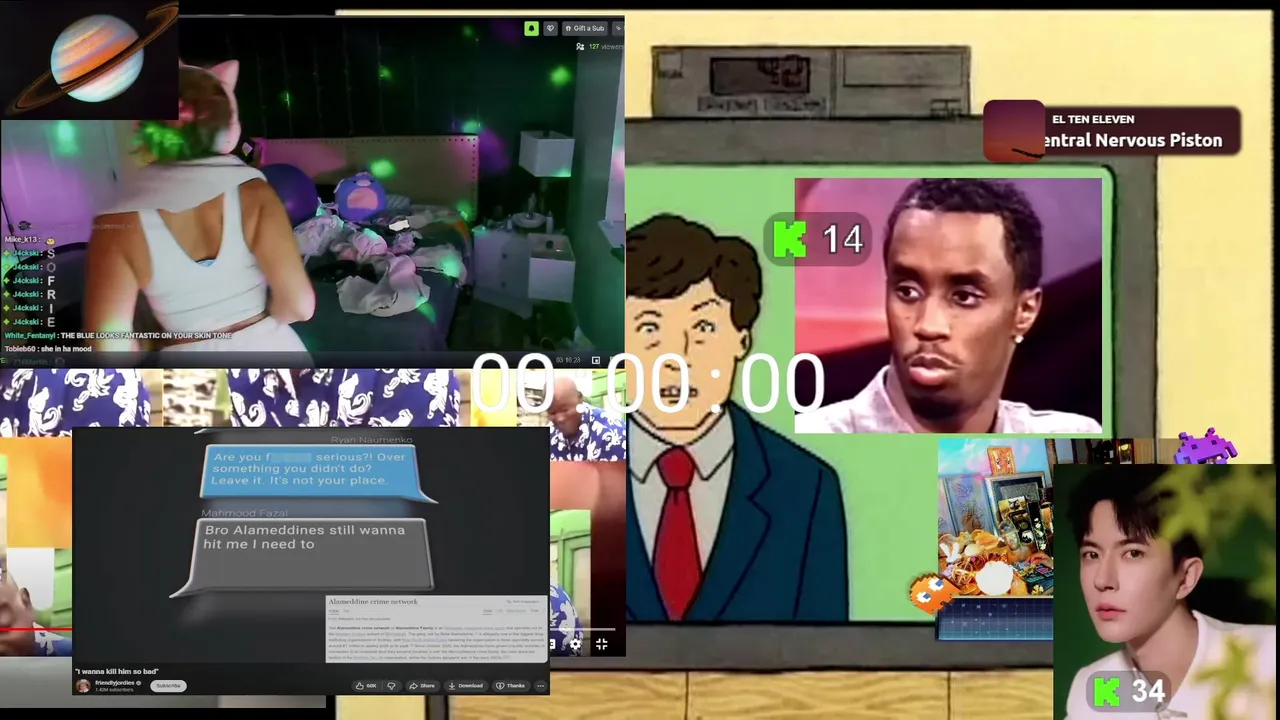Like the video showing 60K likes
This screenshot has width=1280, height=720.
tap(367, 685)
